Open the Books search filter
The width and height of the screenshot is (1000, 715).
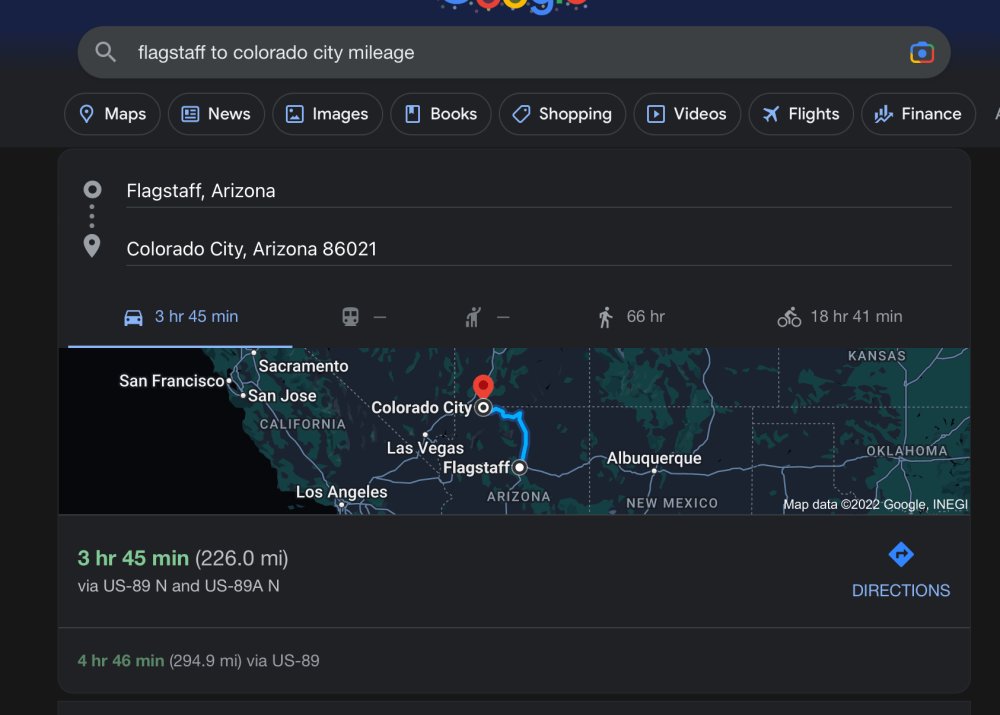click(x=441, y=114)
